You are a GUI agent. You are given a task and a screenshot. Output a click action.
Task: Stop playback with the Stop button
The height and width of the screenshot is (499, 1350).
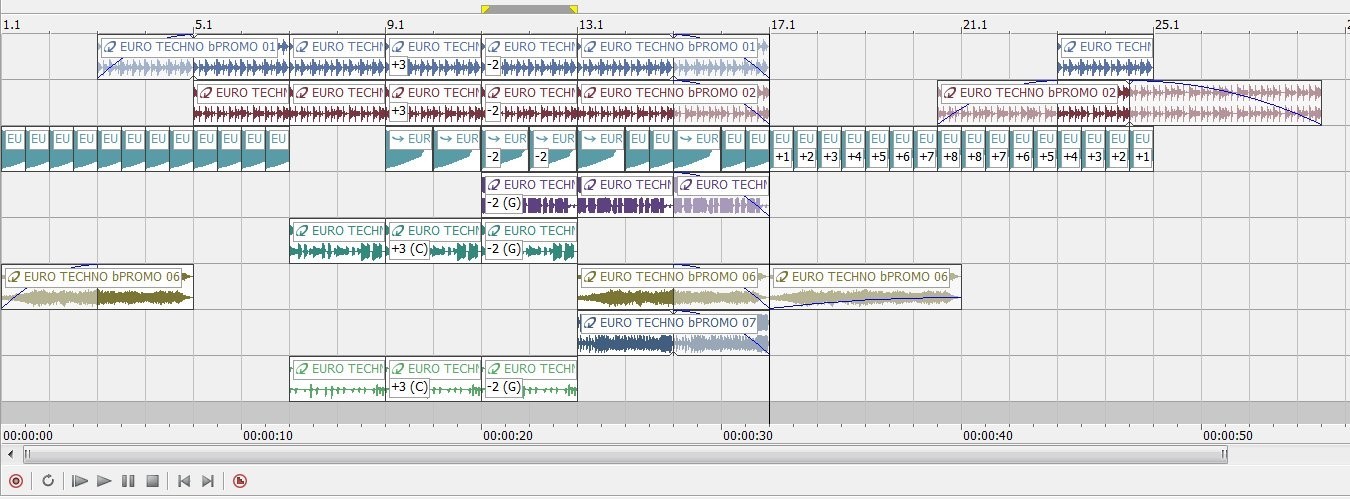[x=153, y=481]
